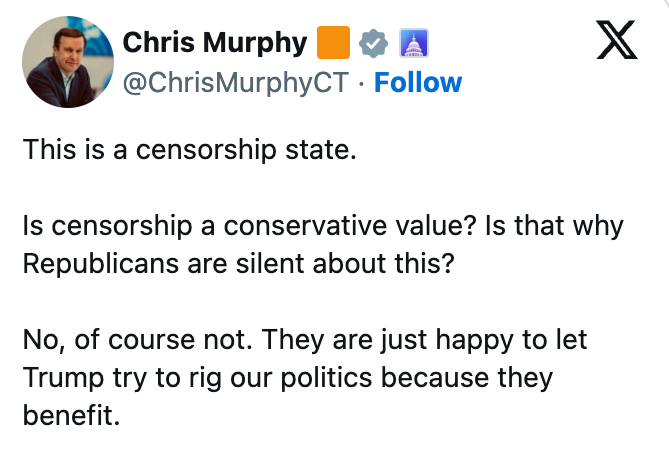Open the @ChrisMurphyCT handle link

(236, 82)
